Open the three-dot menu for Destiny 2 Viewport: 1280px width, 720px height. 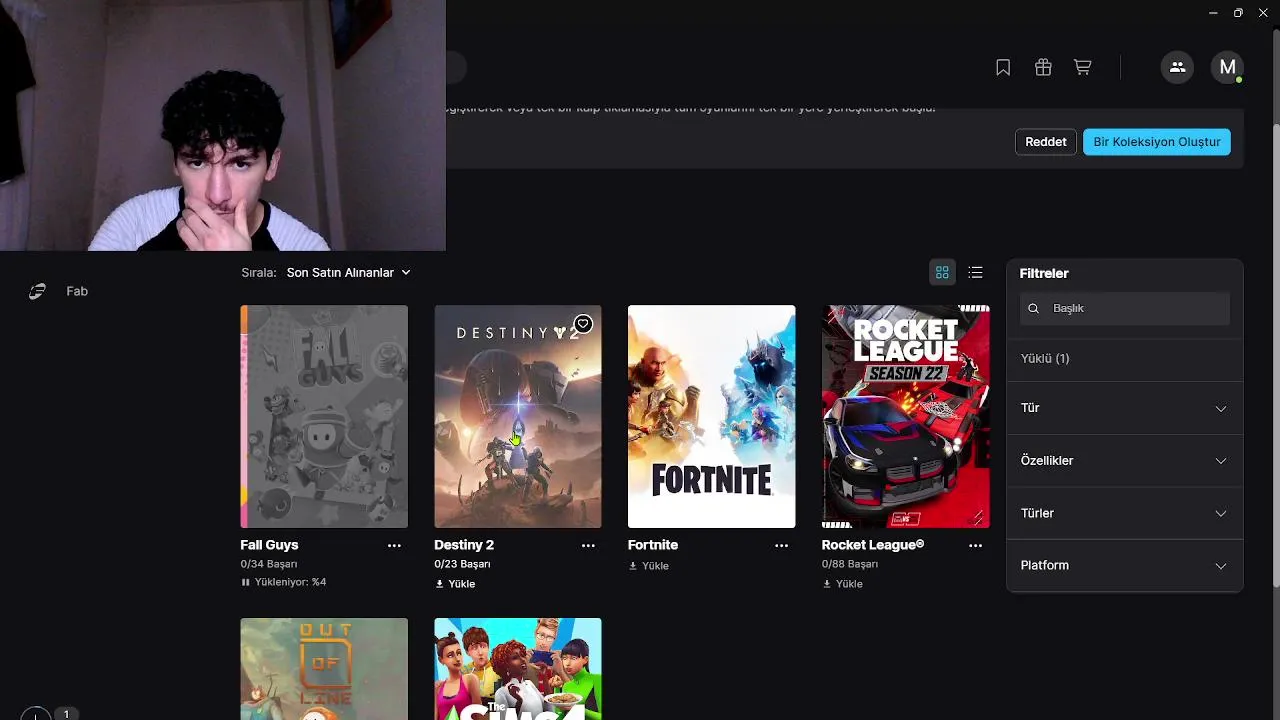click(x=588, y=545)
